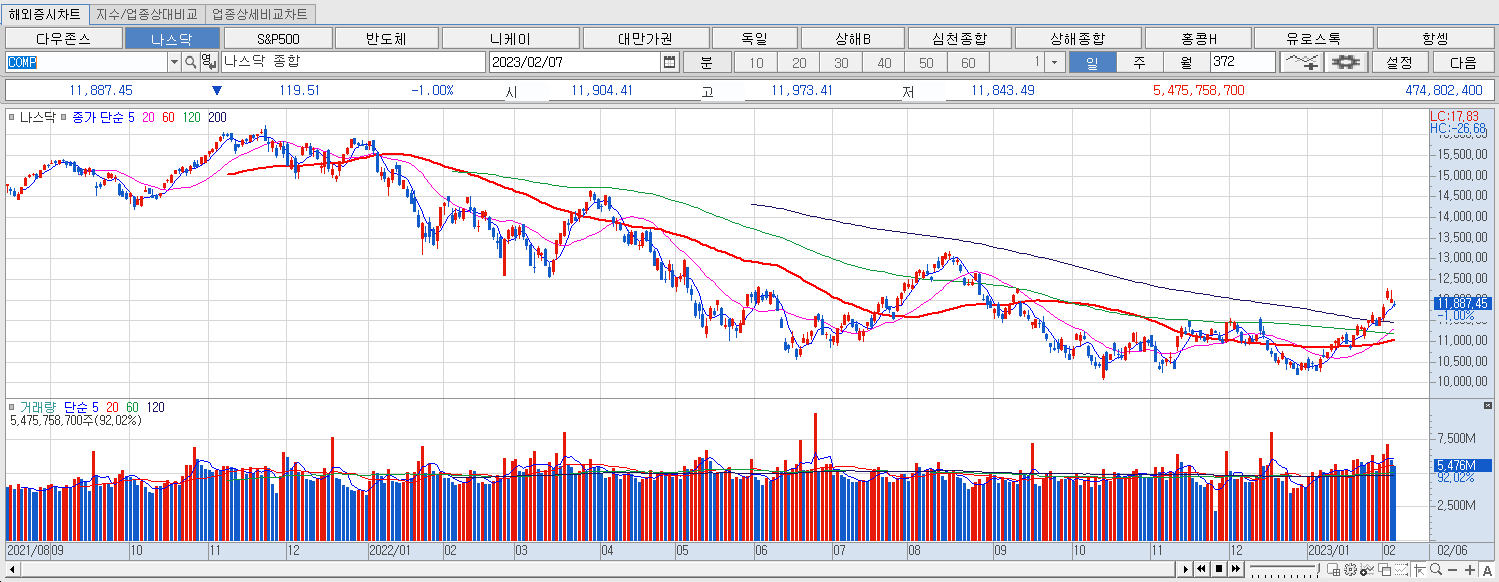Select the 다우존스 index button
This screenshot has width=1499, height=582.
click(62, 38)
